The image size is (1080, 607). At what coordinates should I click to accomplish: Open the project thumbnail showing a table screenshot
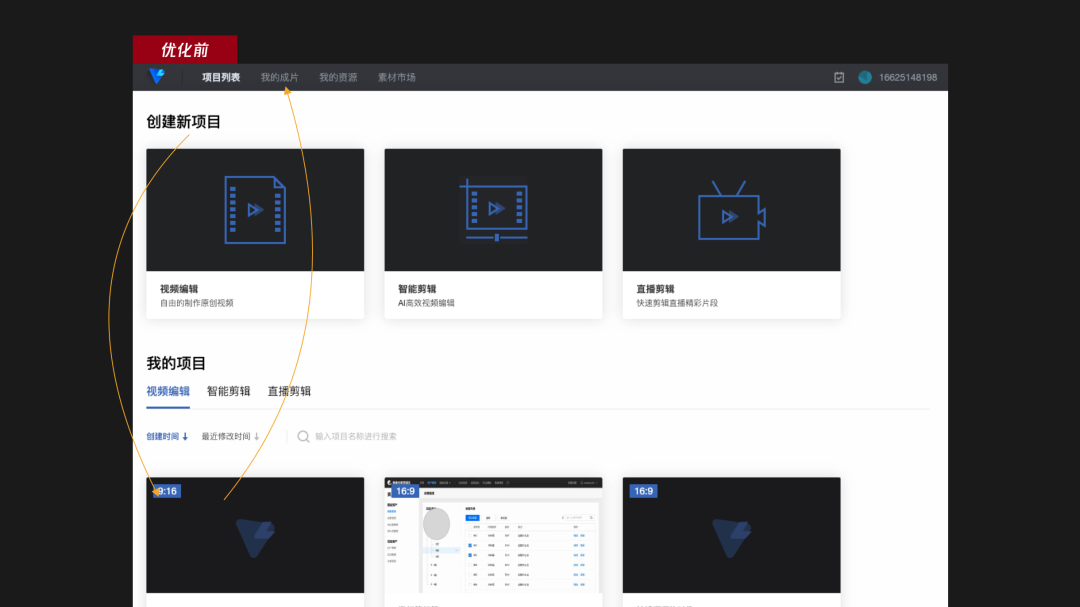coord(493,535)
